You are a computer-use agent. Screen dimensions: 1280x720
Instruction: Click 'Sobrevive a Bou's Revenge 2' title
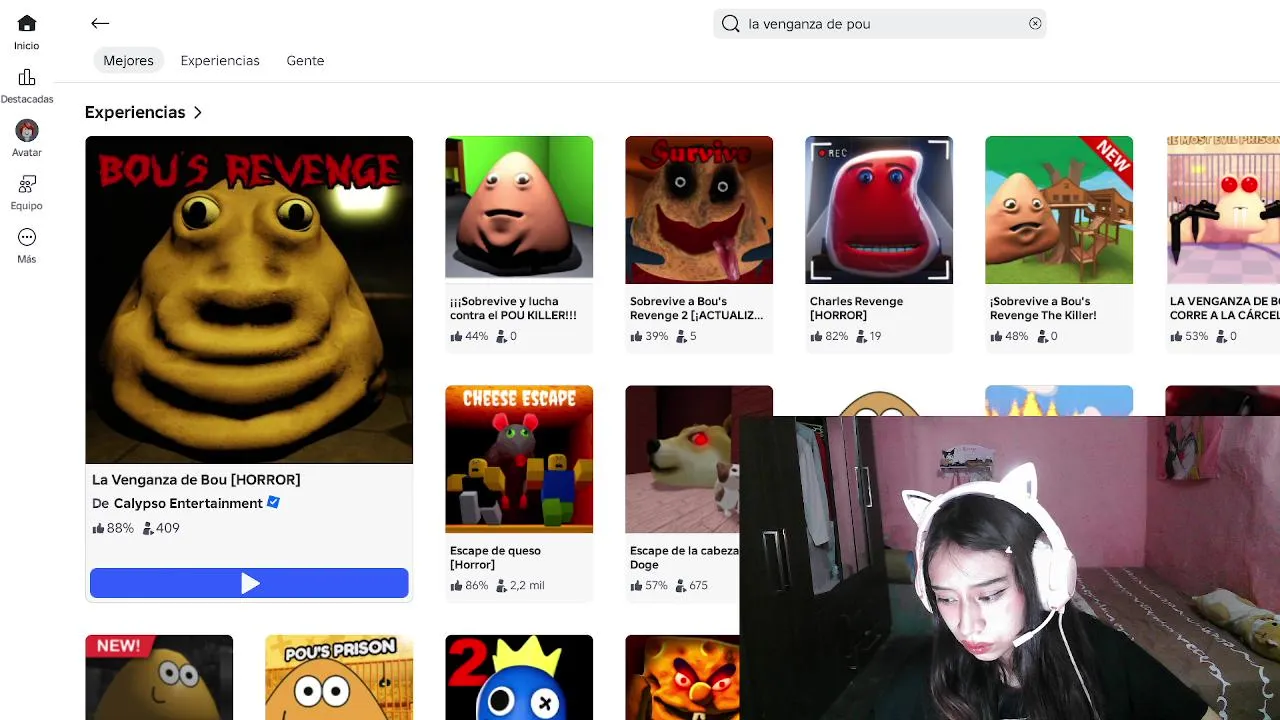[696, 308]
